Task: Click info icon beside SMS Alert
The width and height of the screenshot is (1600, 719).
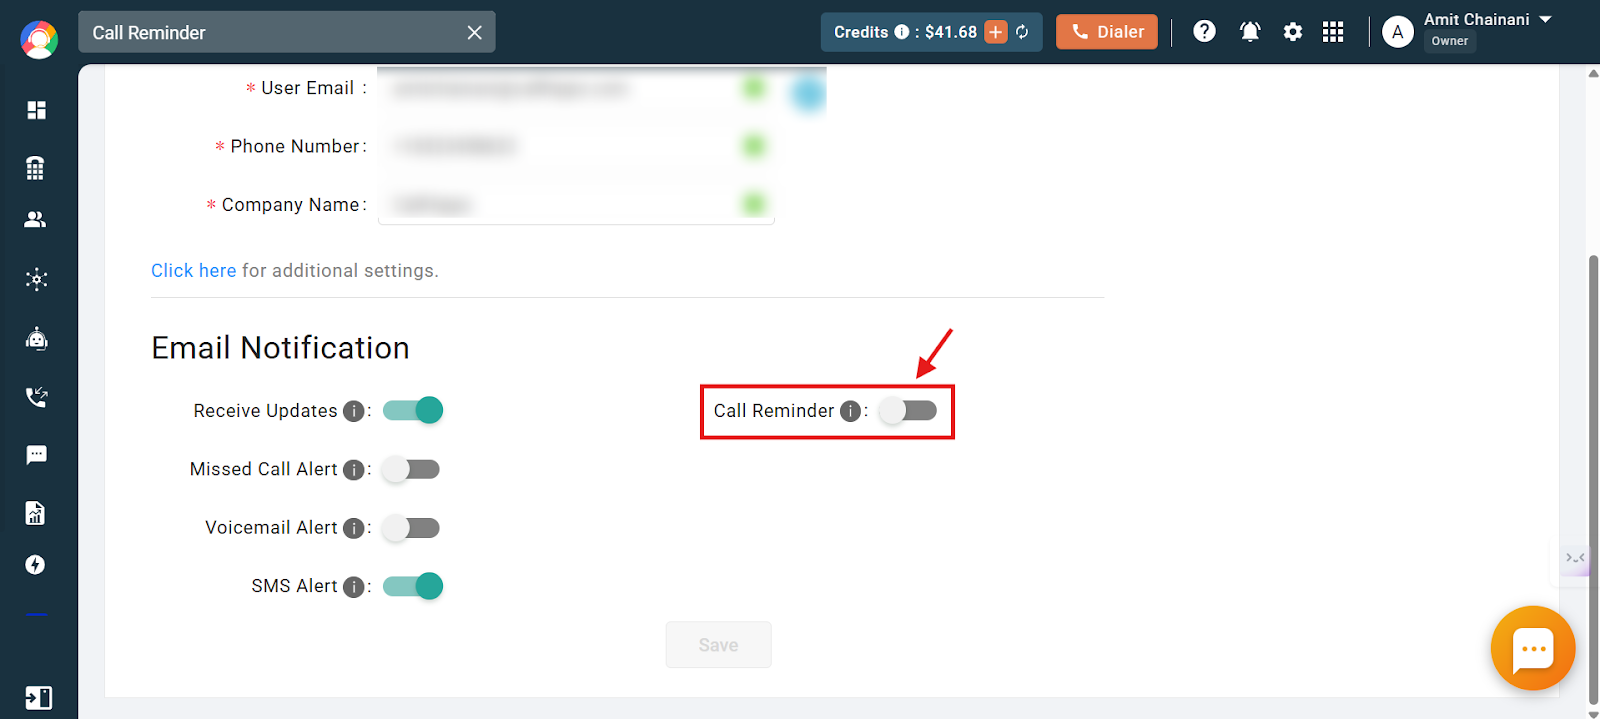Action: click(x=353, y=587)
